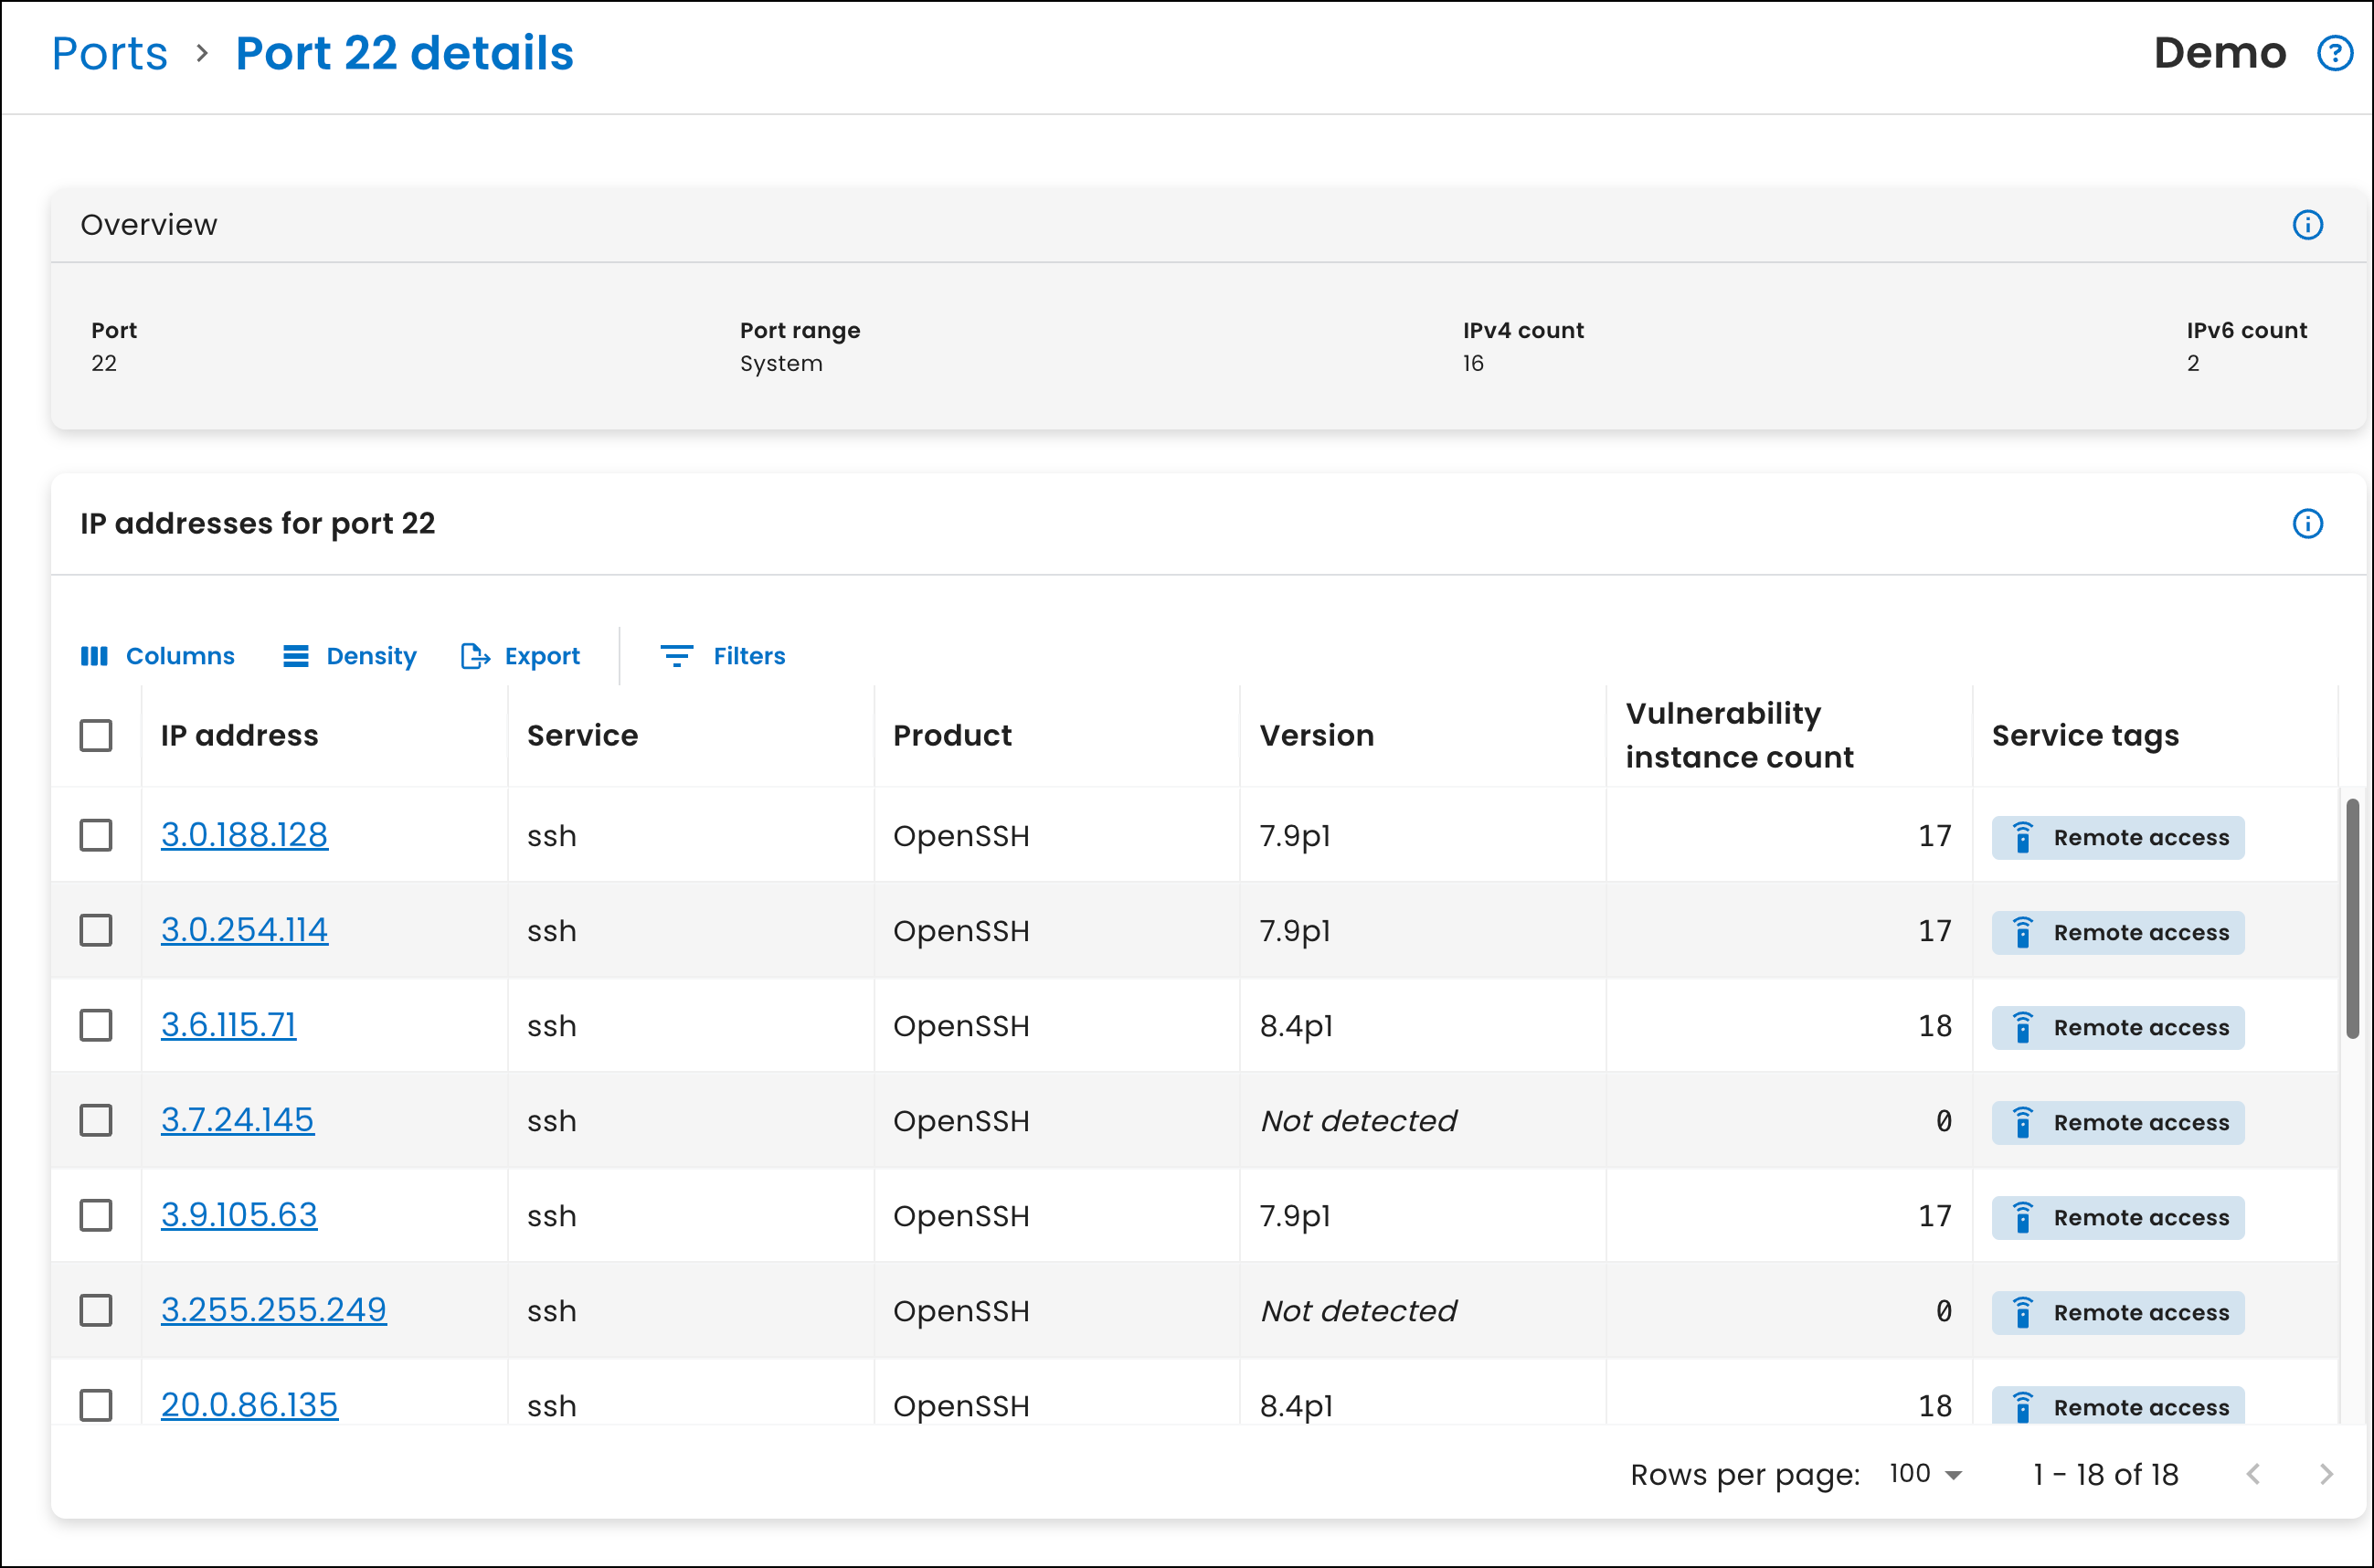The width and height of the screenshot is (2374, 1568).
Task: Click vulnerability count 18 for 3.6.115.71
Action: click(1934, 1026)
